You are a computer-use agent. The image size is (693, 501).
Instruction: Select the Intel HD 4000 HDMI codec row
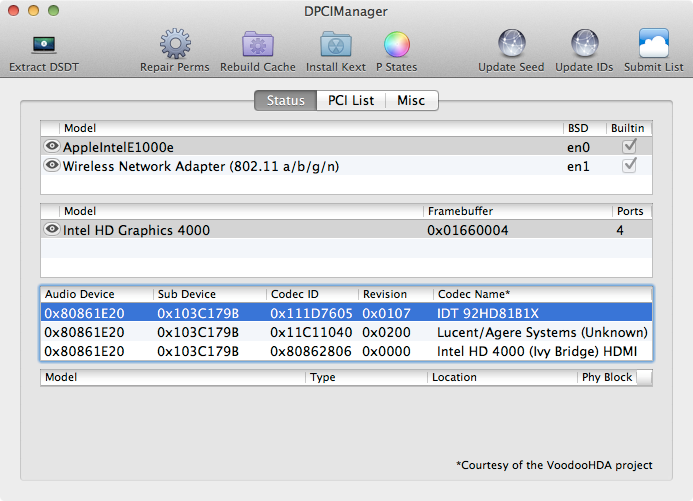tap(346, 351)
